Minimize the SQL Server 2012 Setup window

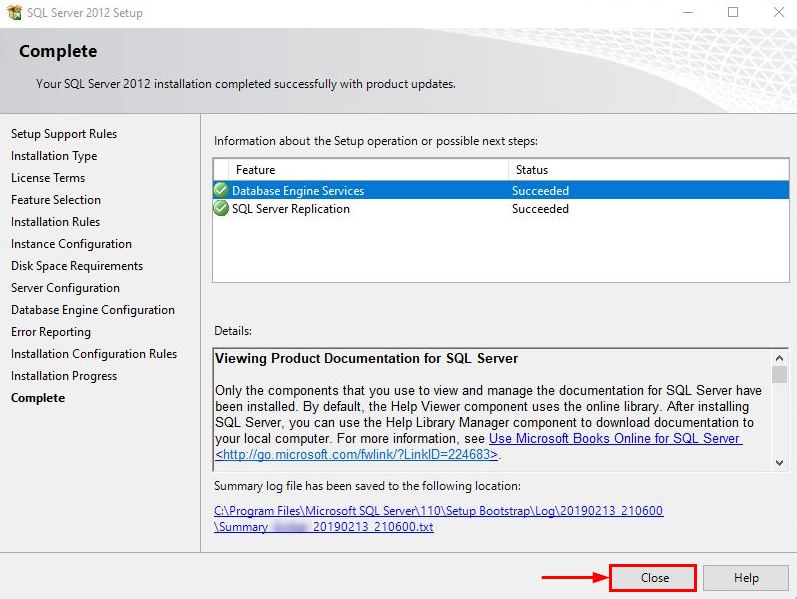pyautogui.click(x=688, y=12)
